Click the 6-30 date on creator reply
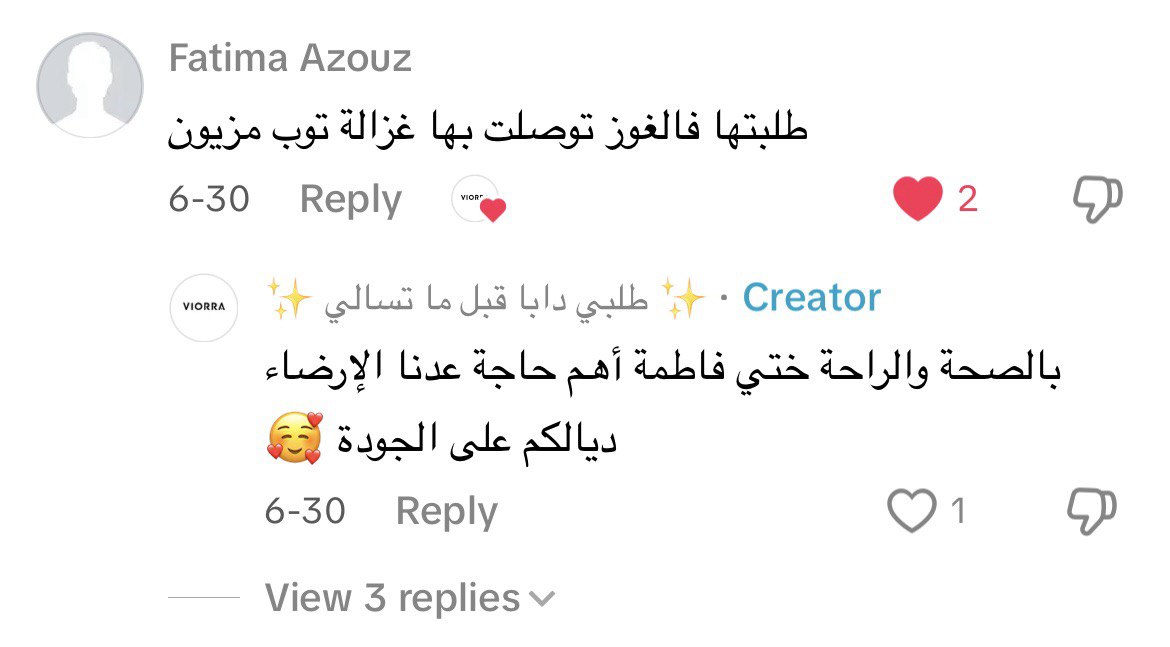The image size is (1170, 647). (x=305, y=512)
